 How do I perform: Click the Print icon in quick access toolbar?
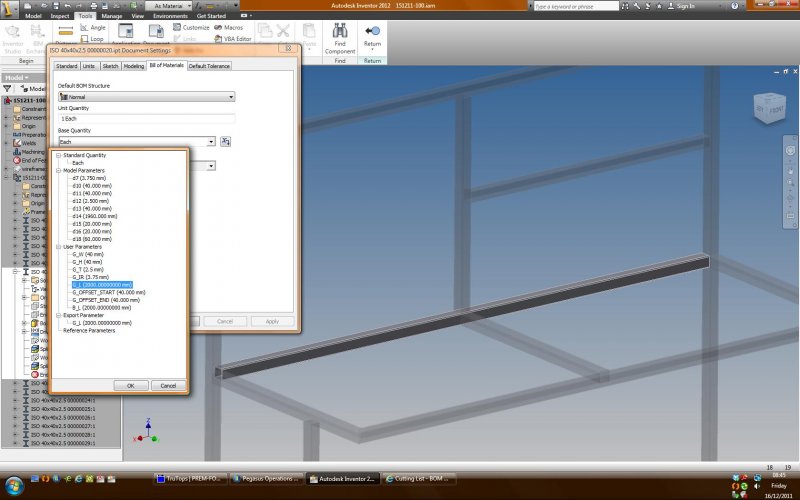[93, 6]
